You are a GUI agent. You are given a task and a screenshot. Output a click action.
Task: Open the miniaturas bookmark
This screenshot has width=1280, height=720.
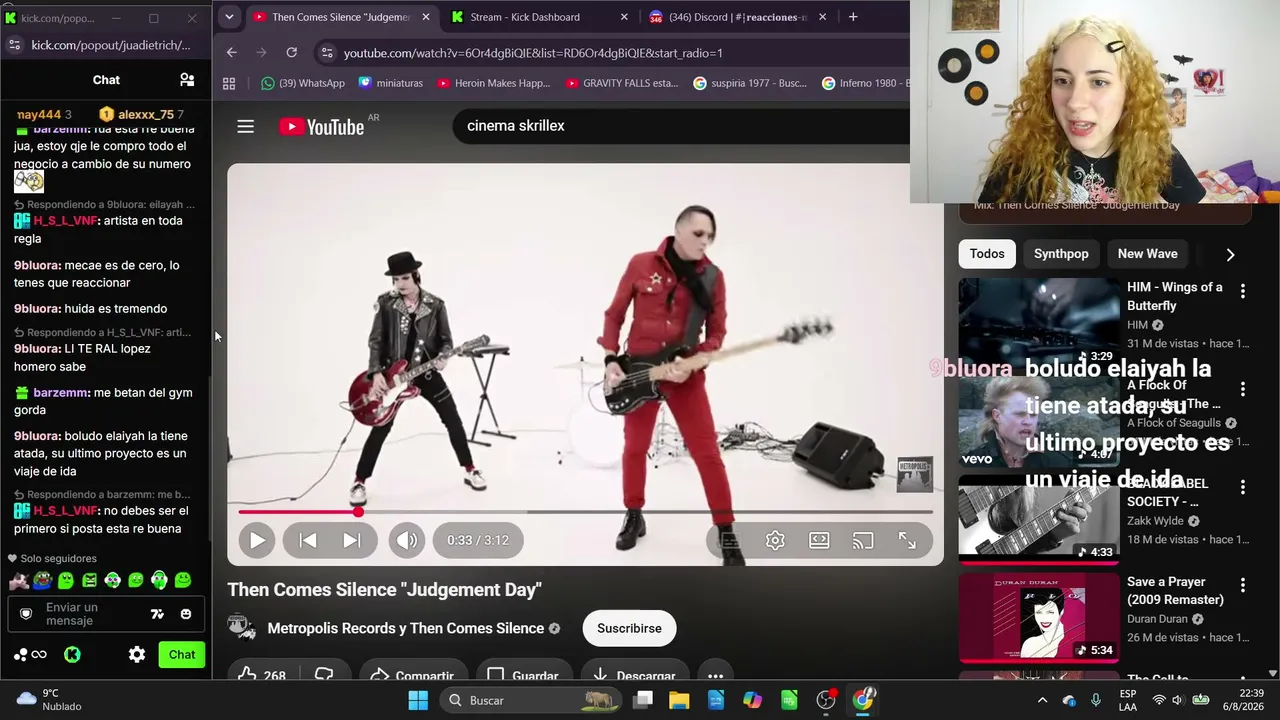tap(391, 83)
